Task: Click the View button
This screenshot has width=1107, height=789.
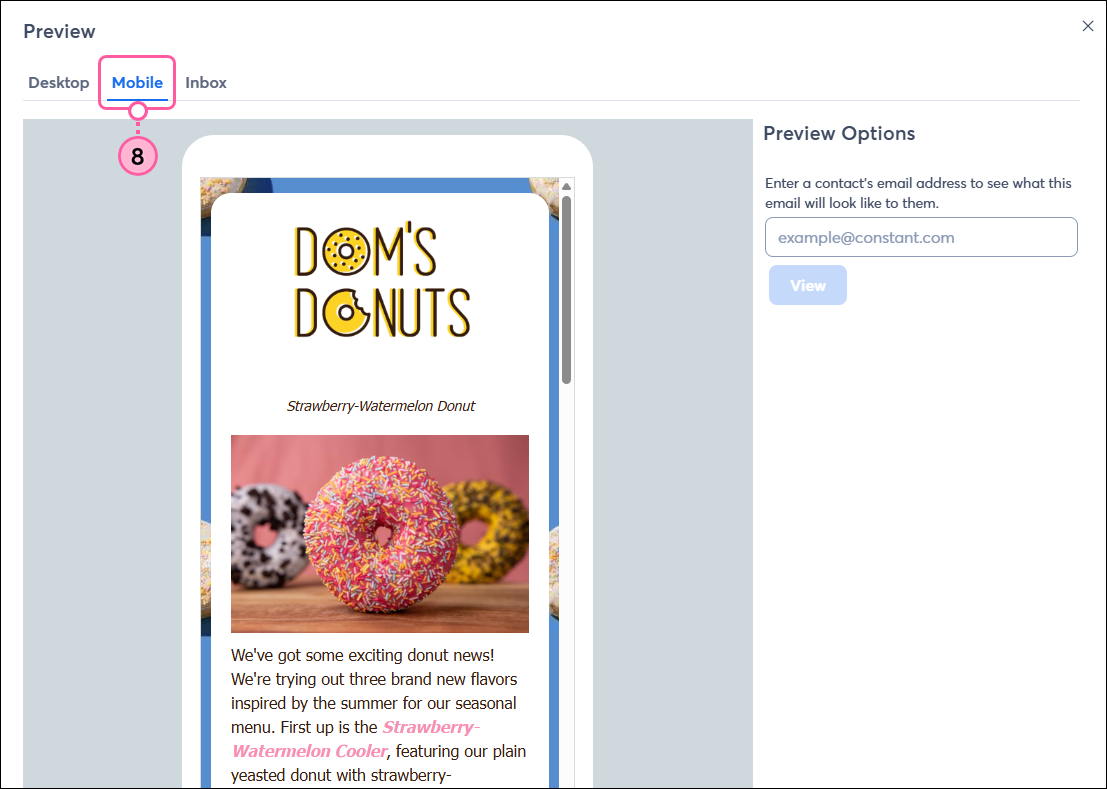Action: [808, 285]
